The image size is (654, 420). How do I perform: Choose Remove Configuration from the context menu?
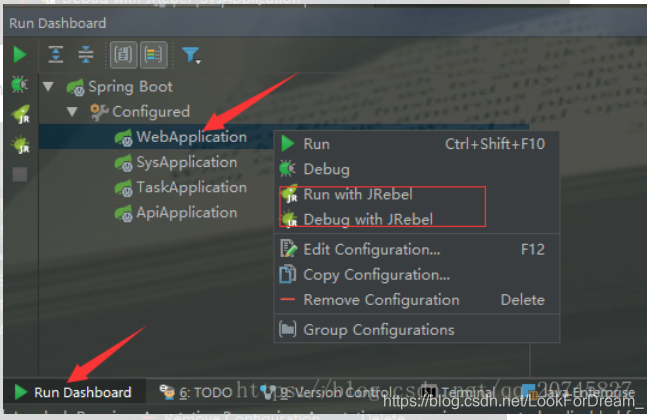tap(416, 300)
